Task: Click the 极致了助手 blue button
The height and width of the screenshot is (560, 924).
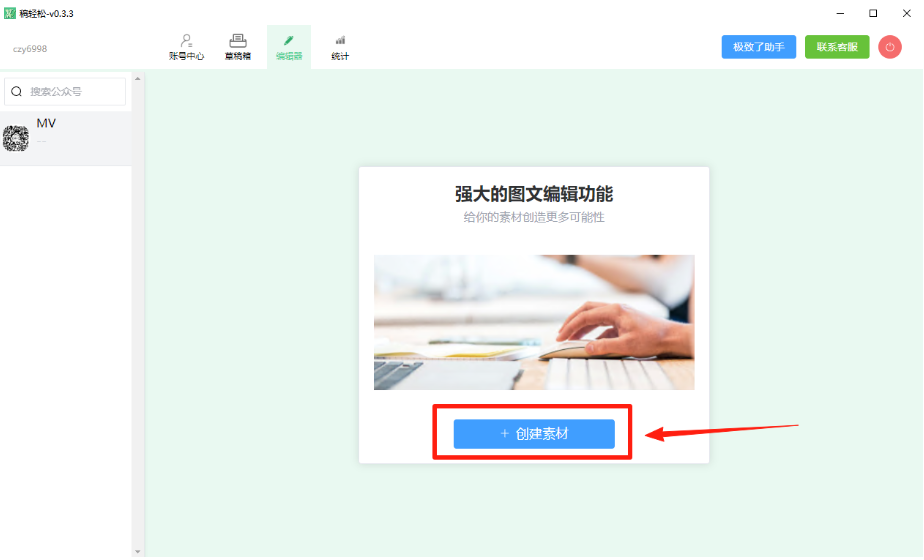Action: tap(758, 47)
